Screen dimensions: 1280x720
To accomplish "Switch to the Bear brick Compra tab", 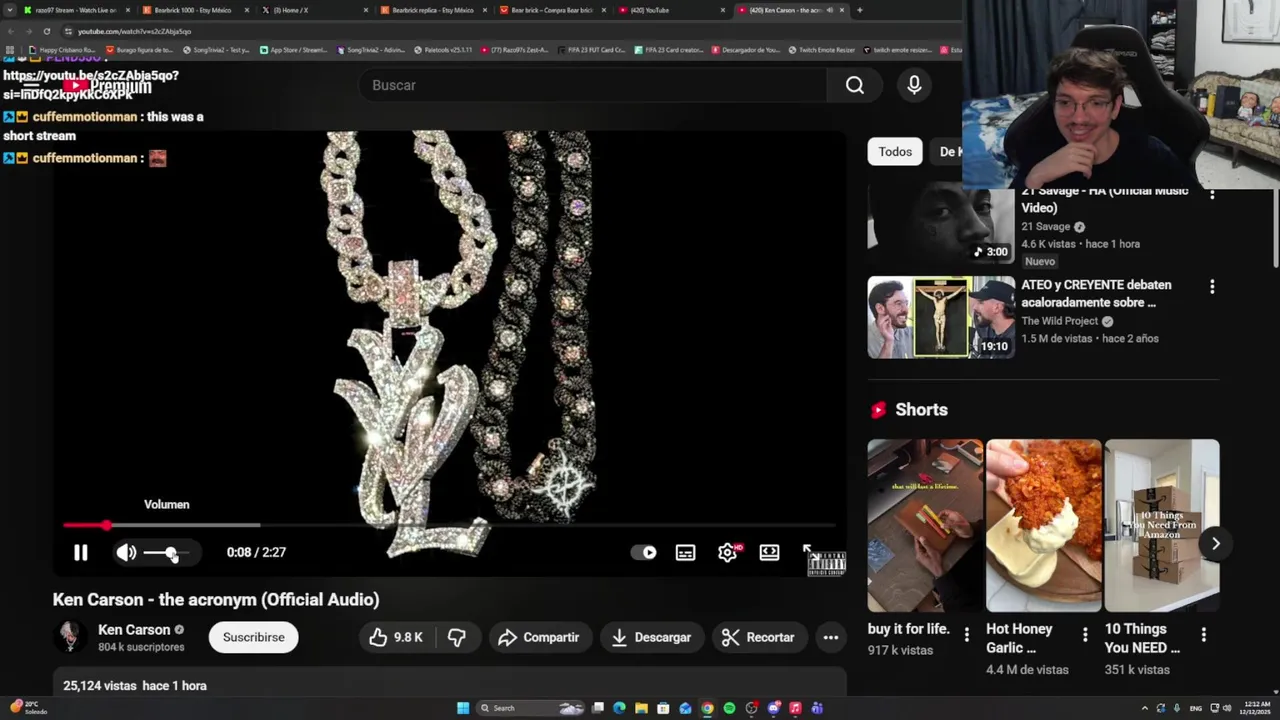I will click(x=551, y=10).
